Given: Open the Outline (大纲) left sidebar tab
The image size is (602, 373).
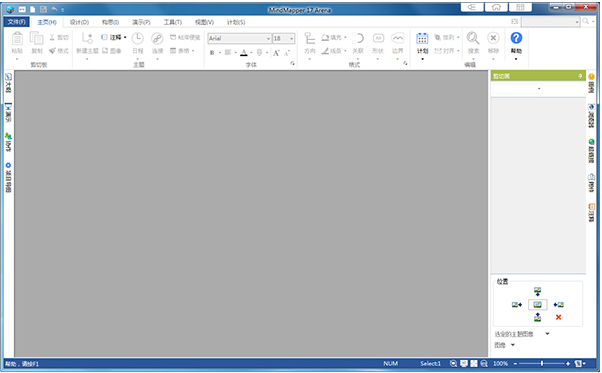Looking at the screenshot, I should point(8,83).
